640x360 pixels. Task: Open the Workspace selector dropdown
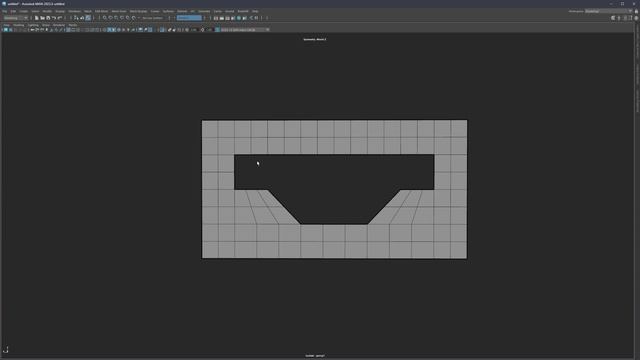click(x=608, y=11)
